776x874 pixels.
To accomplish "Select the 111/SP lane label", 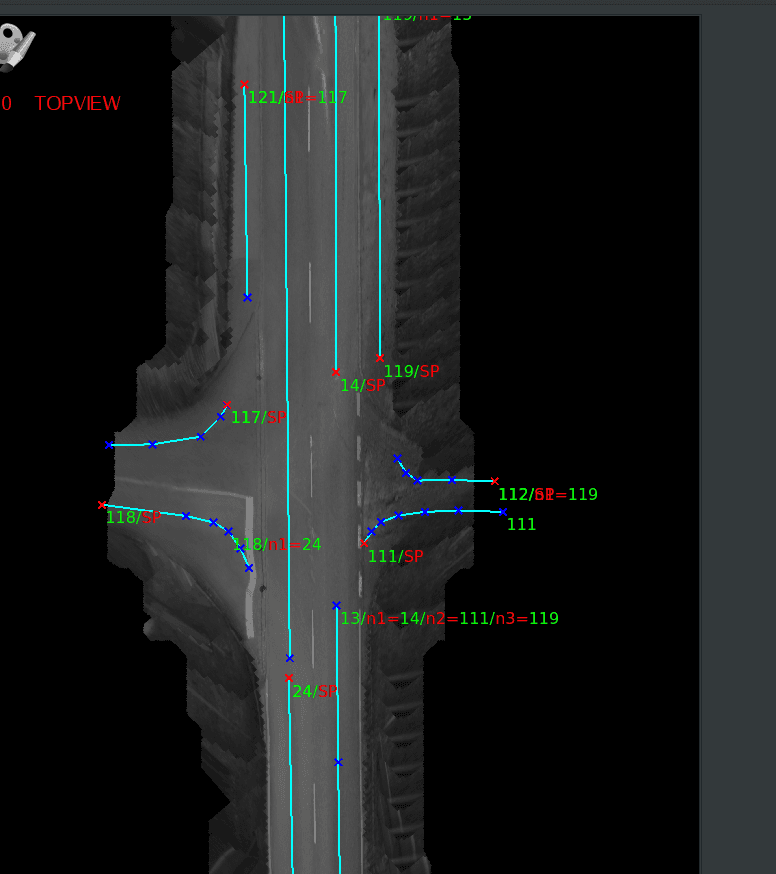I will pos(396,556).
